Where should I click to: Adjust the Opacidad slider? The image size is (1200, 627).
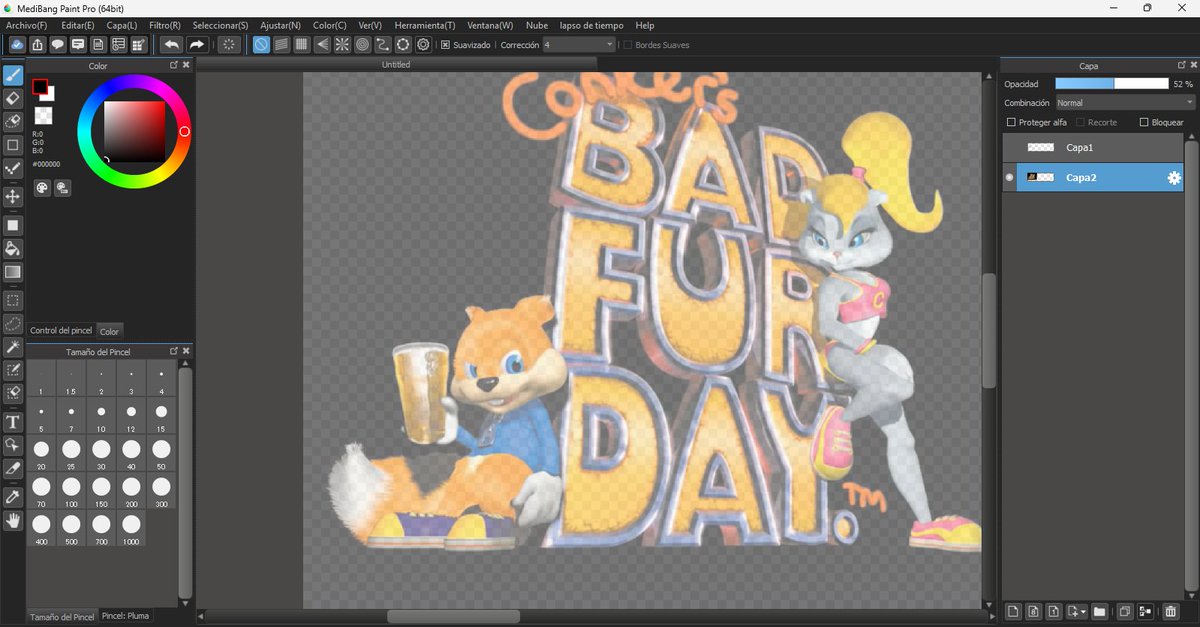coord(1111,84)
